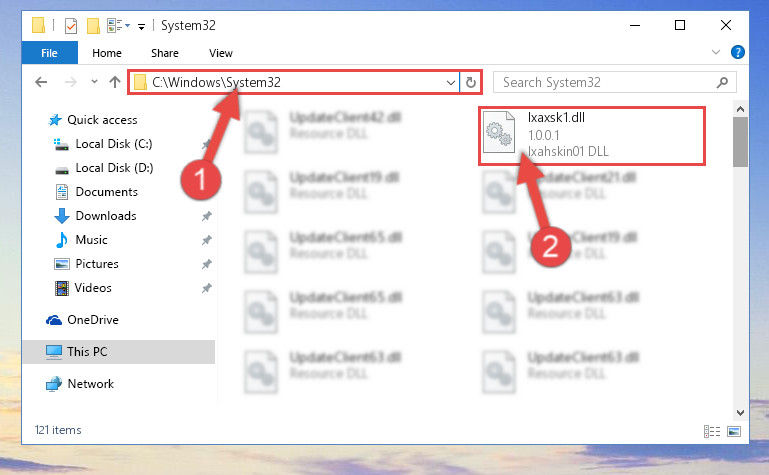Click in the Search System32 box
This screenshot has height=475, width=769.
pyautogui.click(x=607, y=82)
